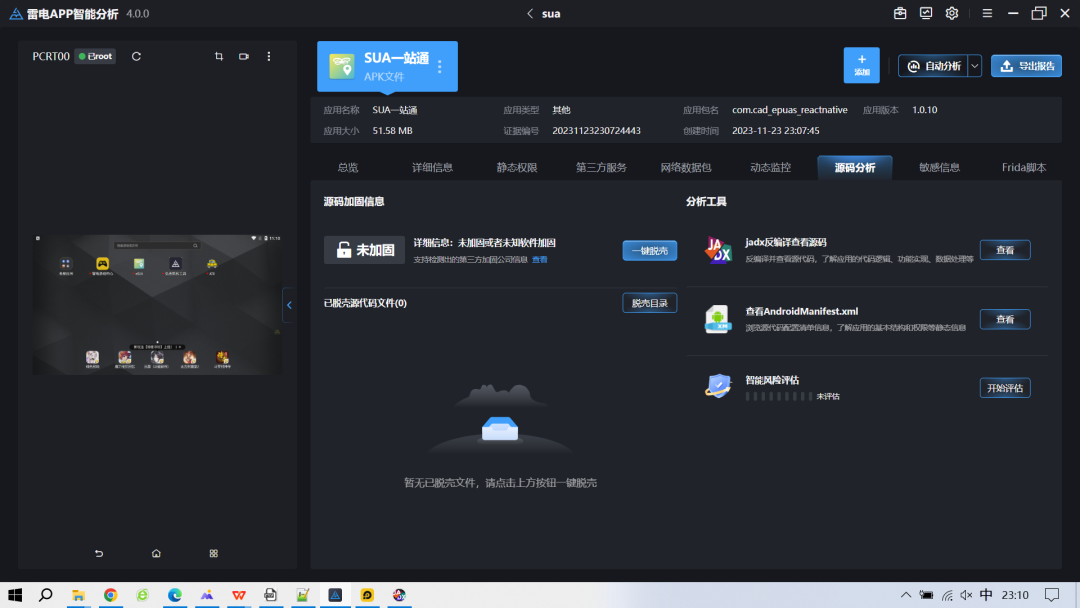Take a screenshot crop of the device
The height and width of the screenshot is (608, 1080).
coord(219,56)
